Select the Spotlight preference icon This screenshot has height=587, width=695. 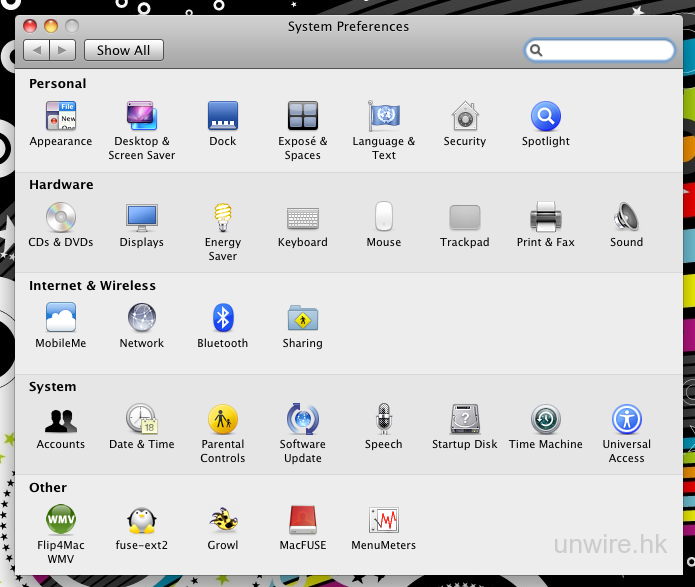[545, 117]
